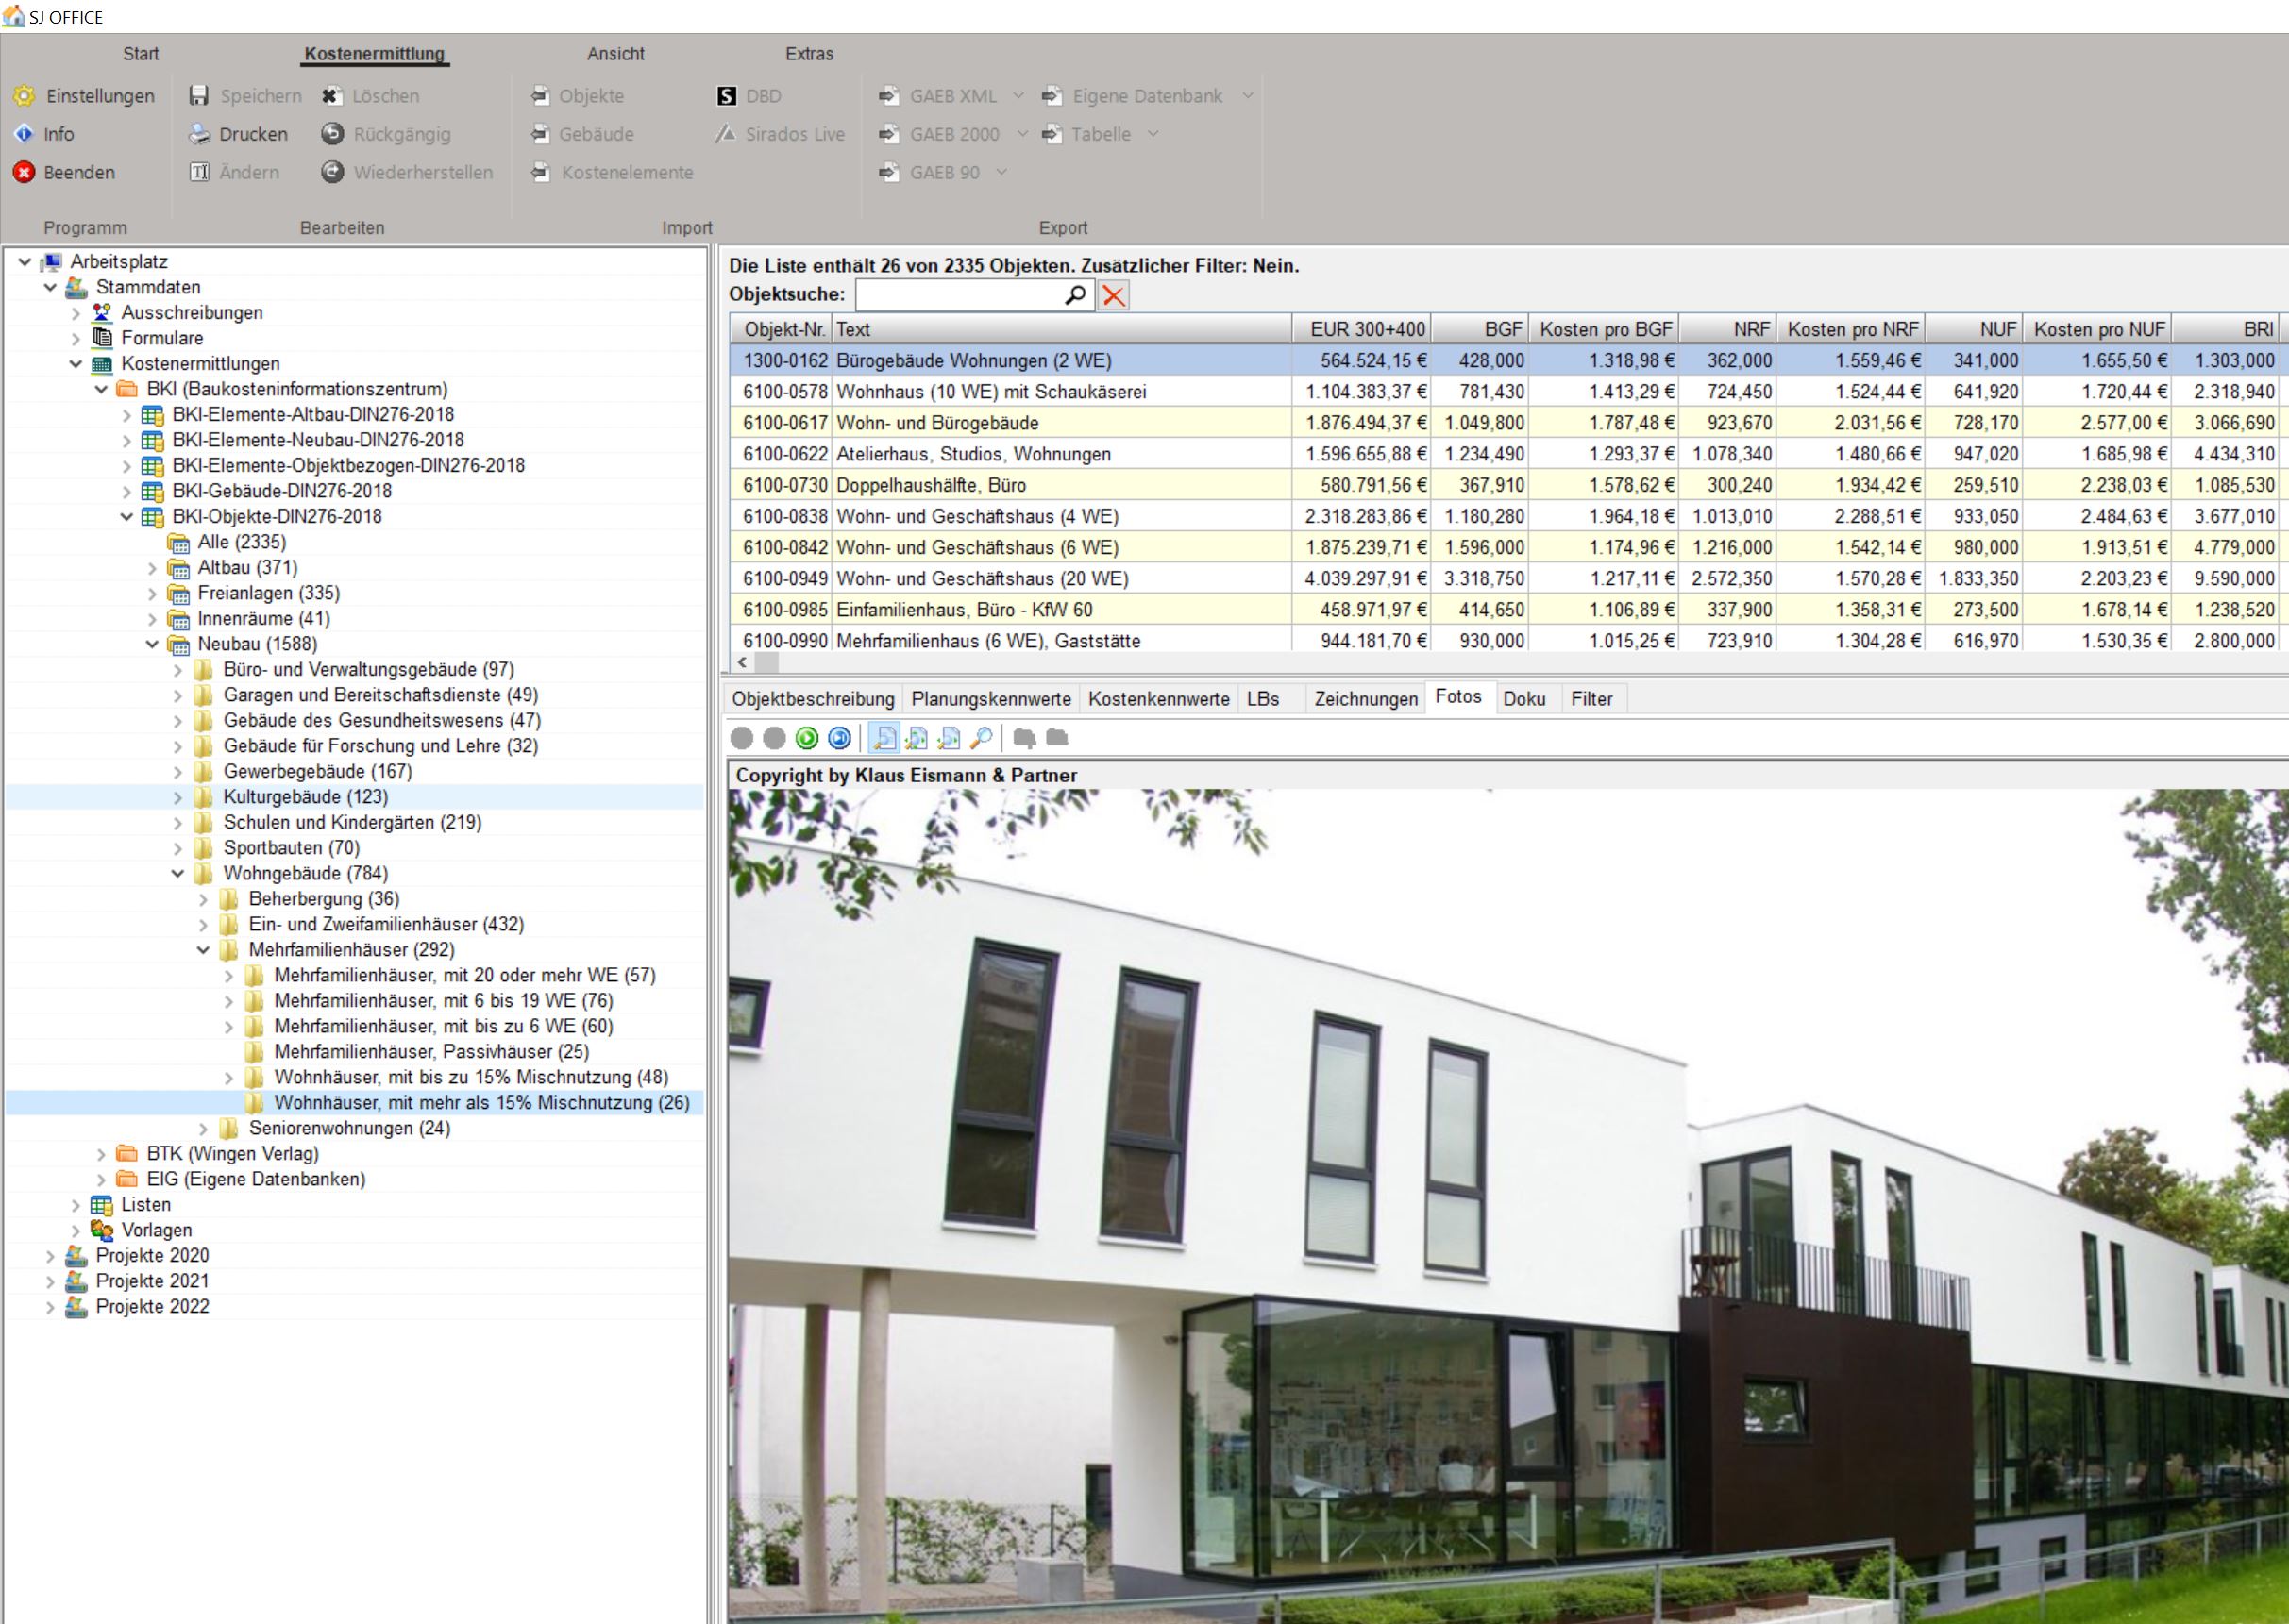This screenshot has height=1624, width=2289.
Task: Expand Projekte 2021 tree node
Action: pos(50,1281)
